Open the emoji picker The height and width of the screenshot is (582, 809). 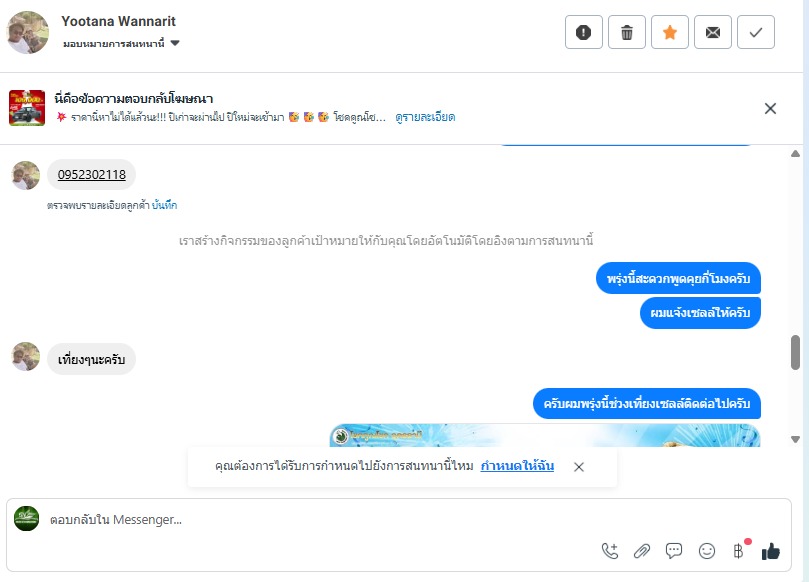pyautogui.click(x=707, y=551)
